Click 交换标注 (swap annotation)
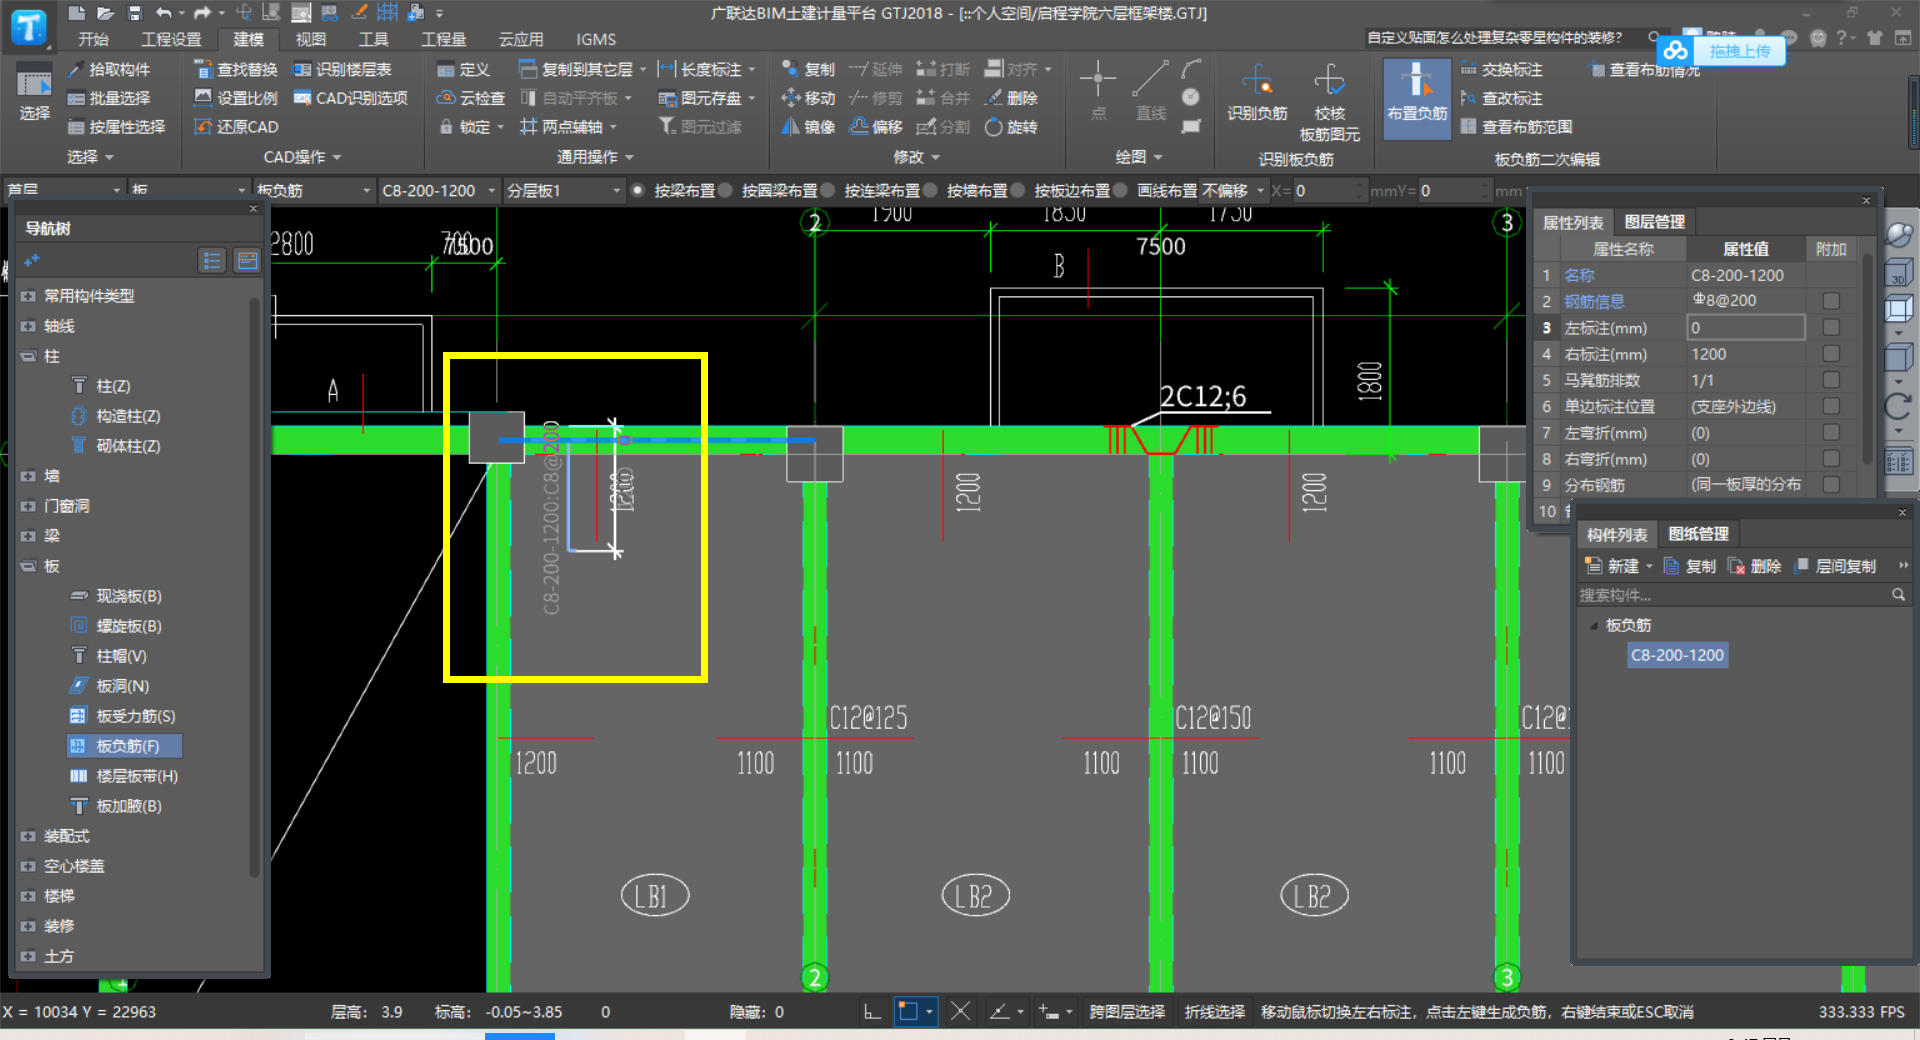 coord(1501,70)
